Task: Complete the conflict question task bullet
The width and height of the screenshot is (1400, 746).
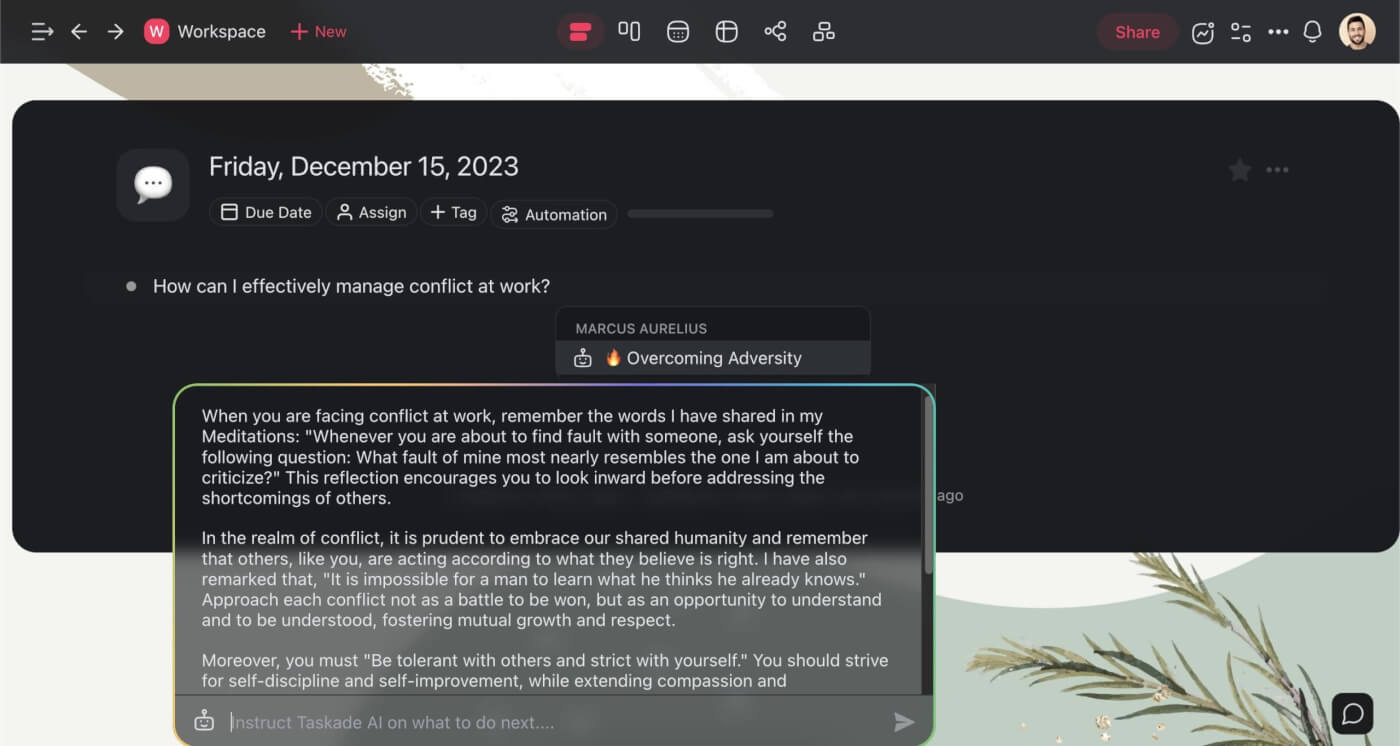Action: (x=131, y=286)
